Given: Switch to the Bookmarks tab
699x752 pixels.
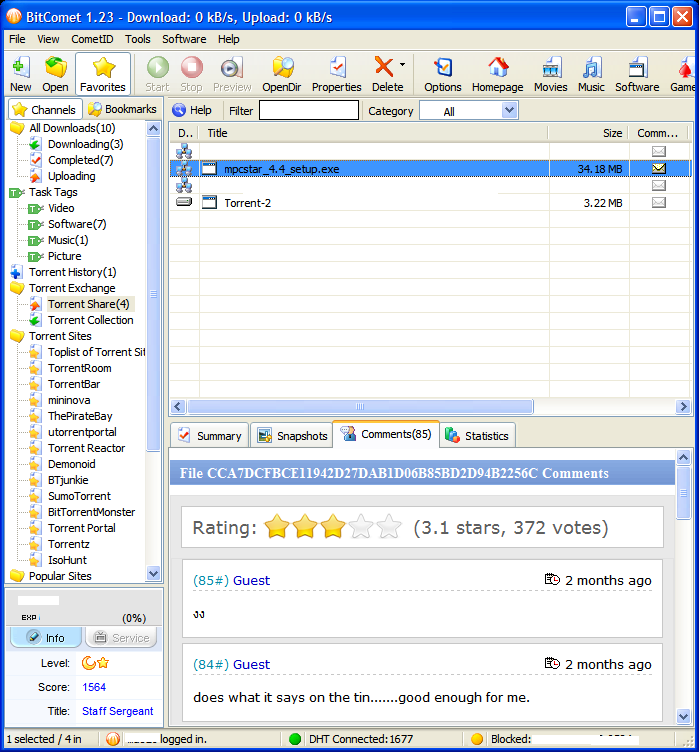Looking at the screenshot, I should (x=123, y=109).
